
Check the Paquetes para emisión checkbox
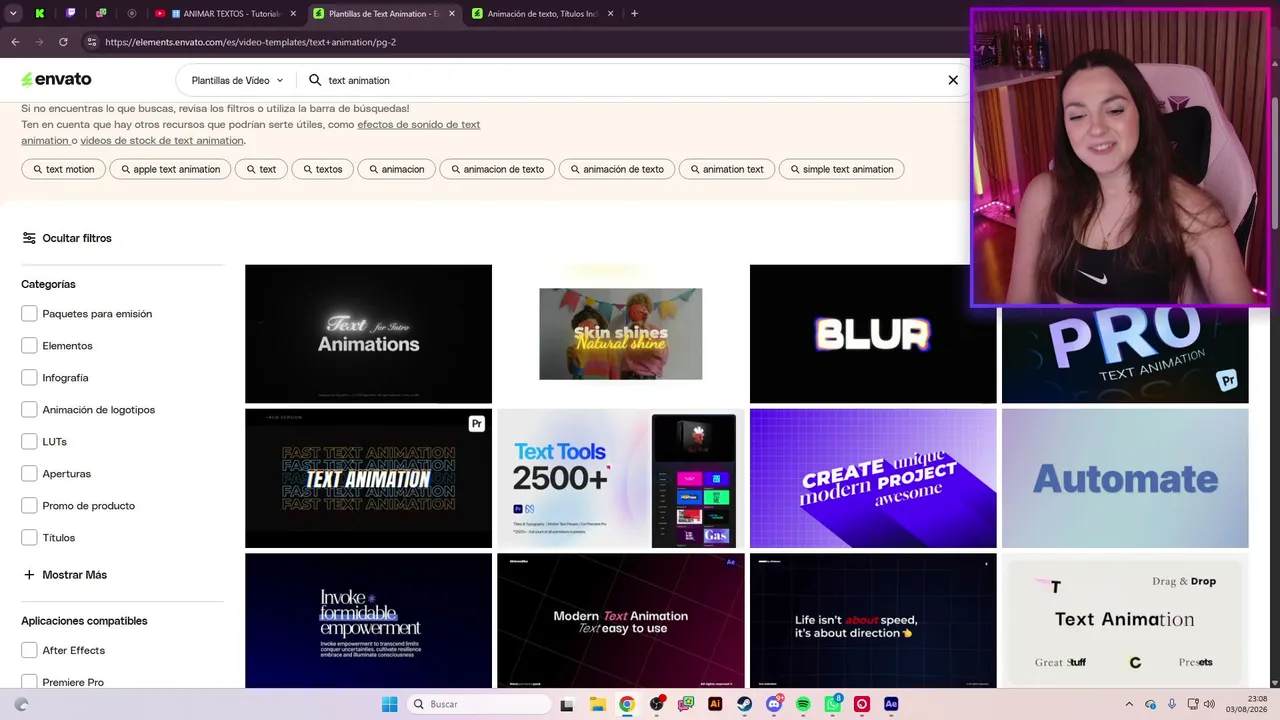(29, 314)
